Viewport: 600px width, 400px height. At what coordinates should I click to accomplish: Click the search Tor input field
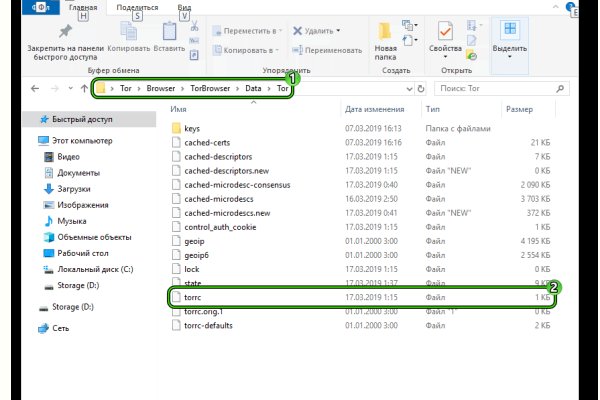click(500, 89)
